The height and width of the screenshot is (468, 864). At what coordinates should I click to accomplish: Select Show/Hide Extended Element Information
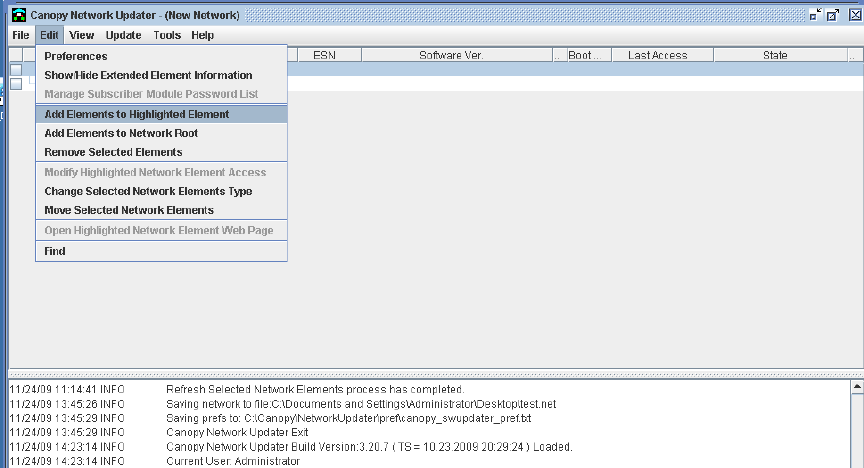point(161,75)
